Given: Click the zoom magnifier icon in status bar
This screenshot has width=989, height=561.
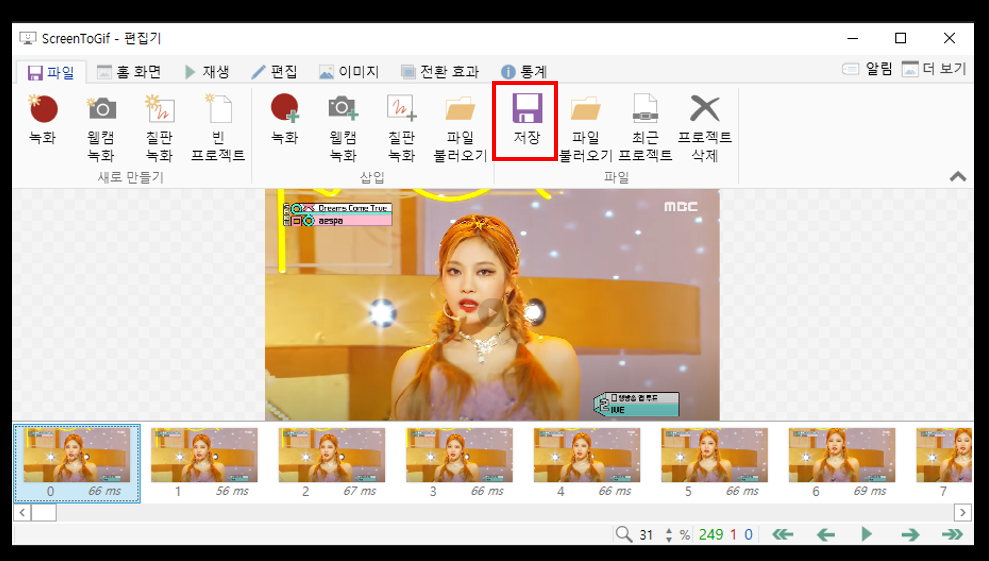Looking at the screenshot, I should click(624, 534).
